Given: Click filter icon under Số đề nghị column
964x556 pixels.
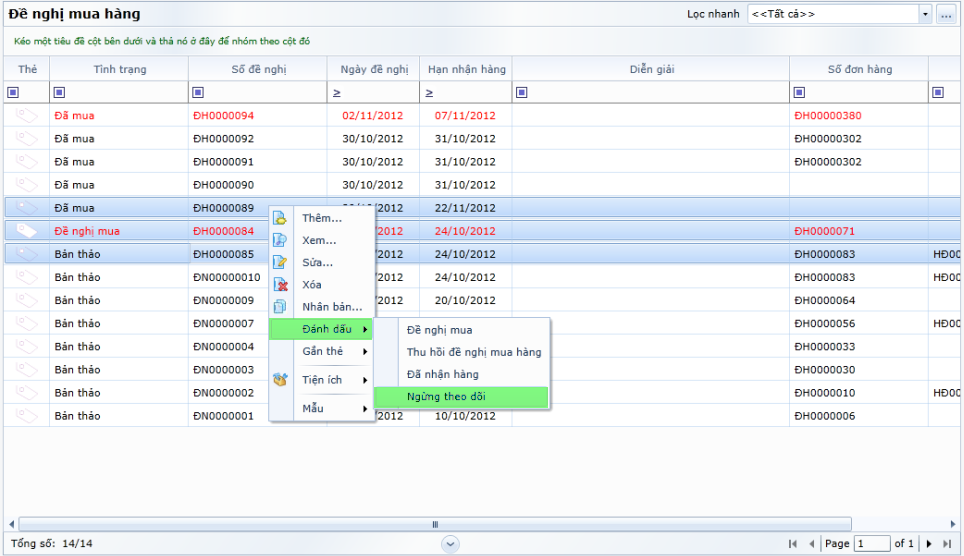Looking at the screenshot, I should 199,93.
